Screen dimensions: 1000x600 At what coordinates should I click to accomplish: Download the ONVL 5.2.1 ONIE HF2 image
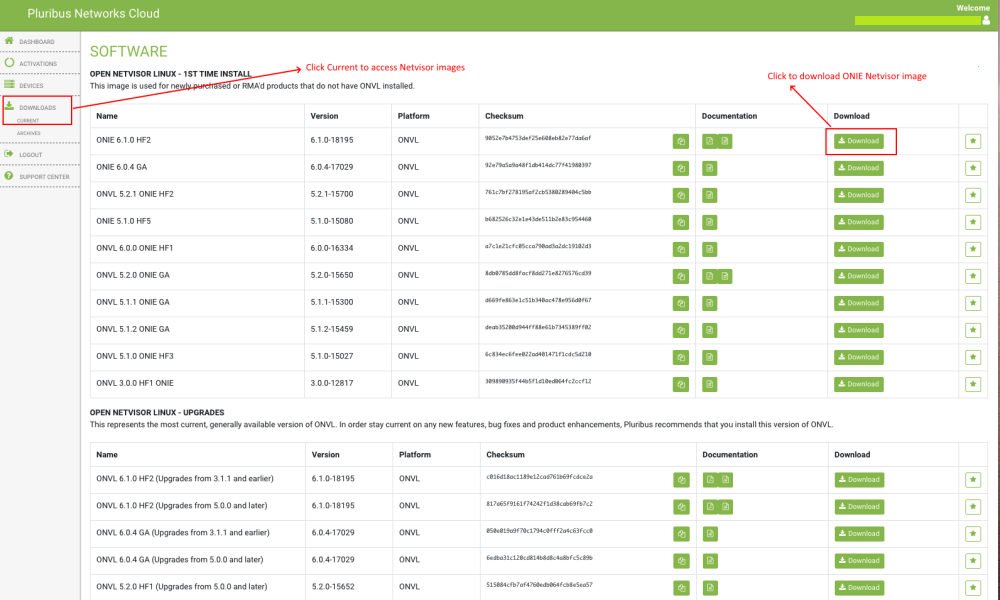point(858,195)
